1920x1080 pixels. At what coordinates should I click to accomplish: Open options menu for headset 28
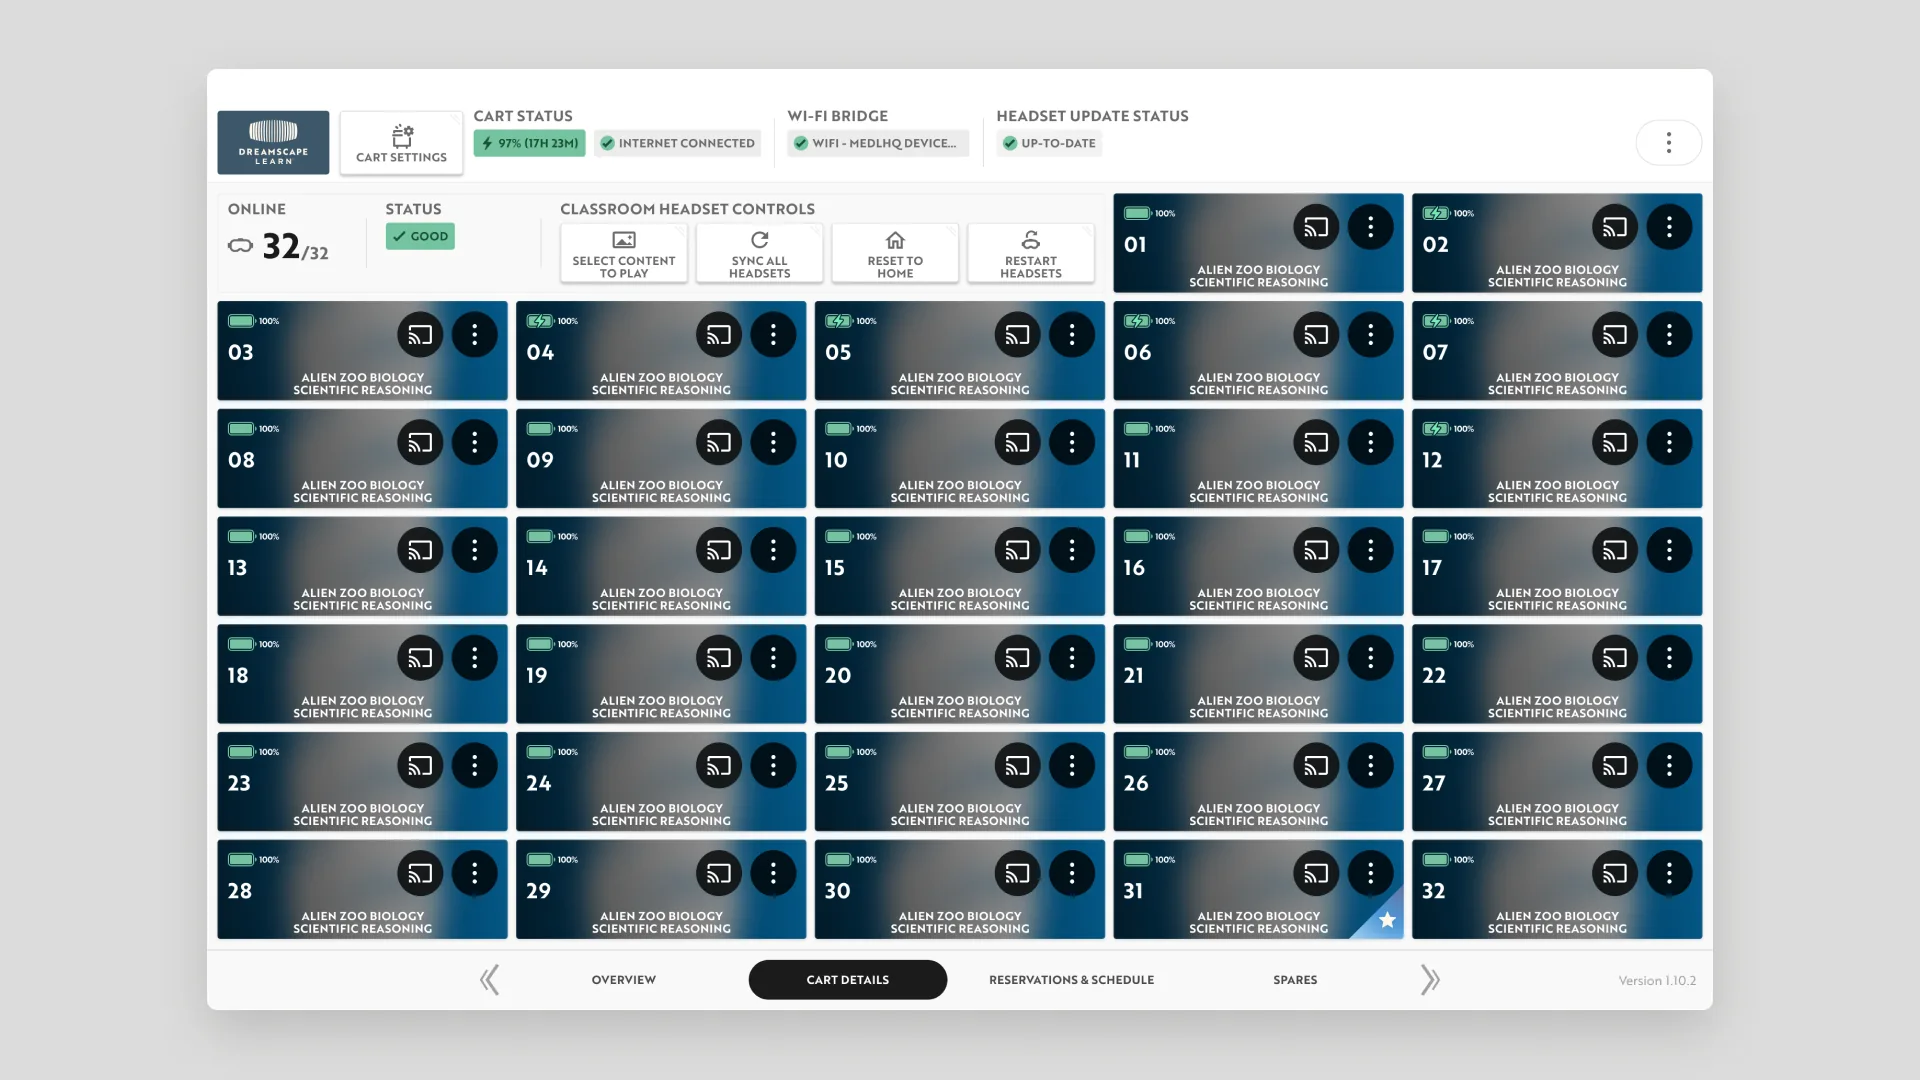coord(474,874)
